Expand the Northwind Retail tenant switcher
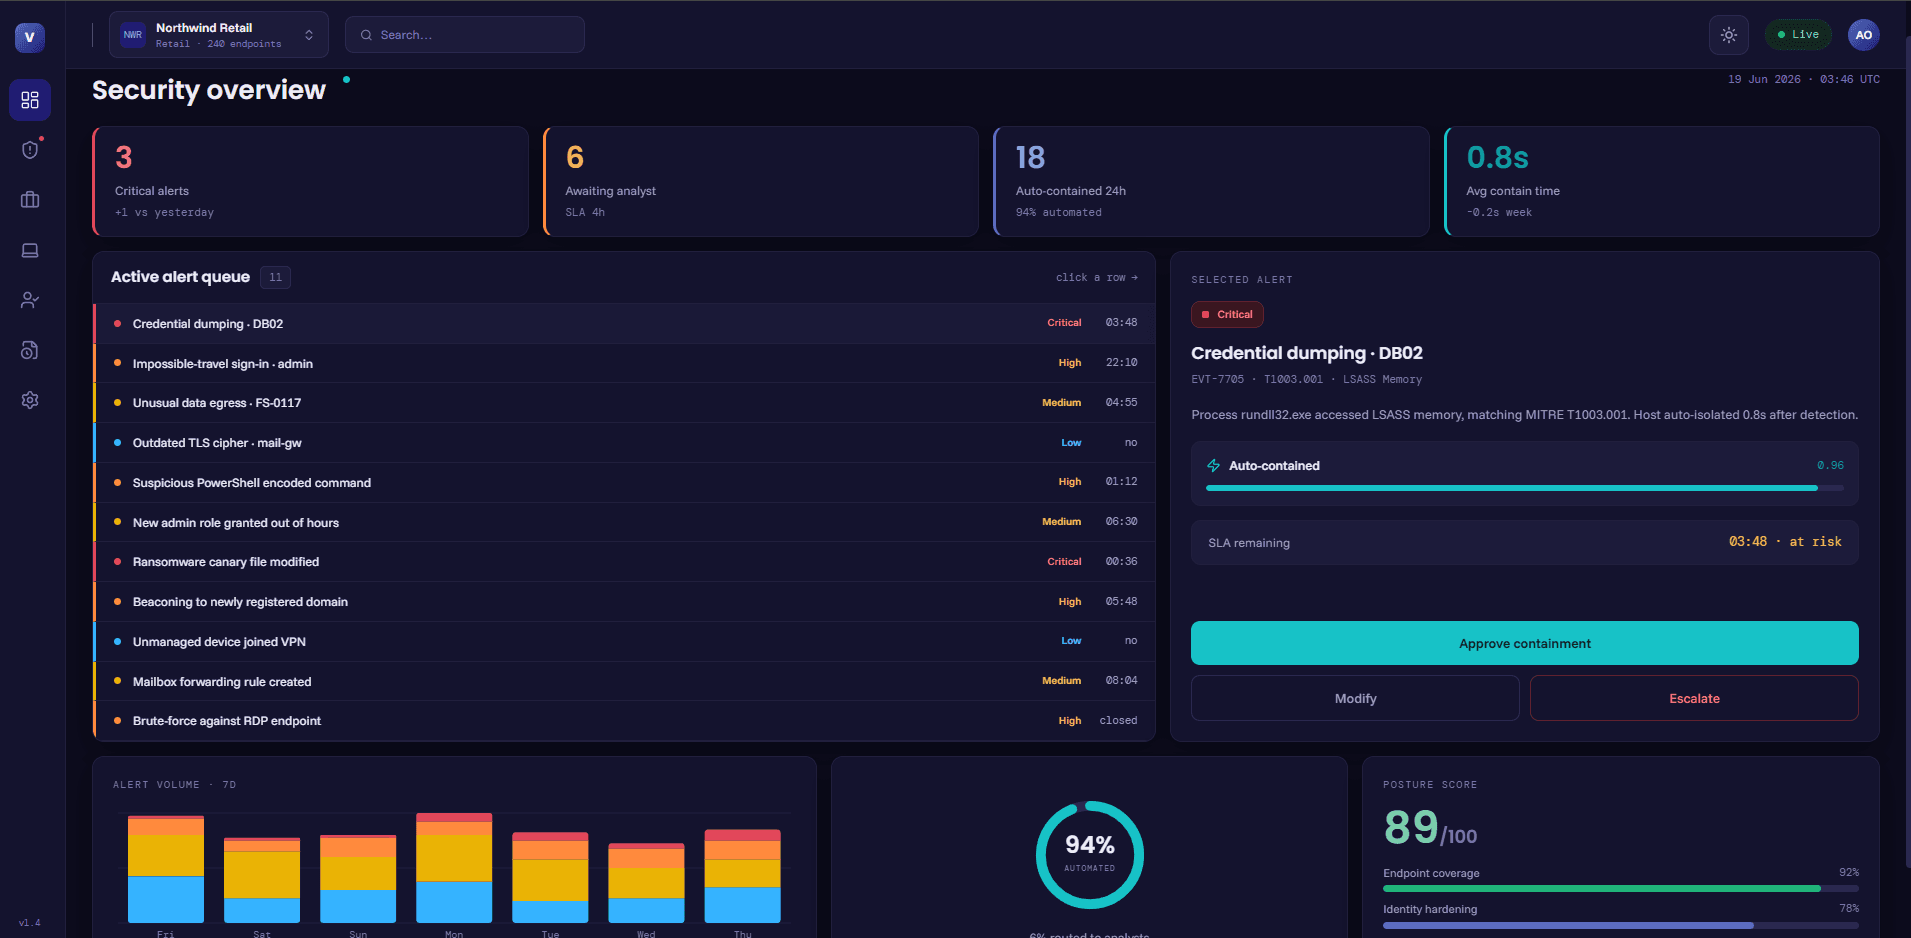 tap(219, 35)
